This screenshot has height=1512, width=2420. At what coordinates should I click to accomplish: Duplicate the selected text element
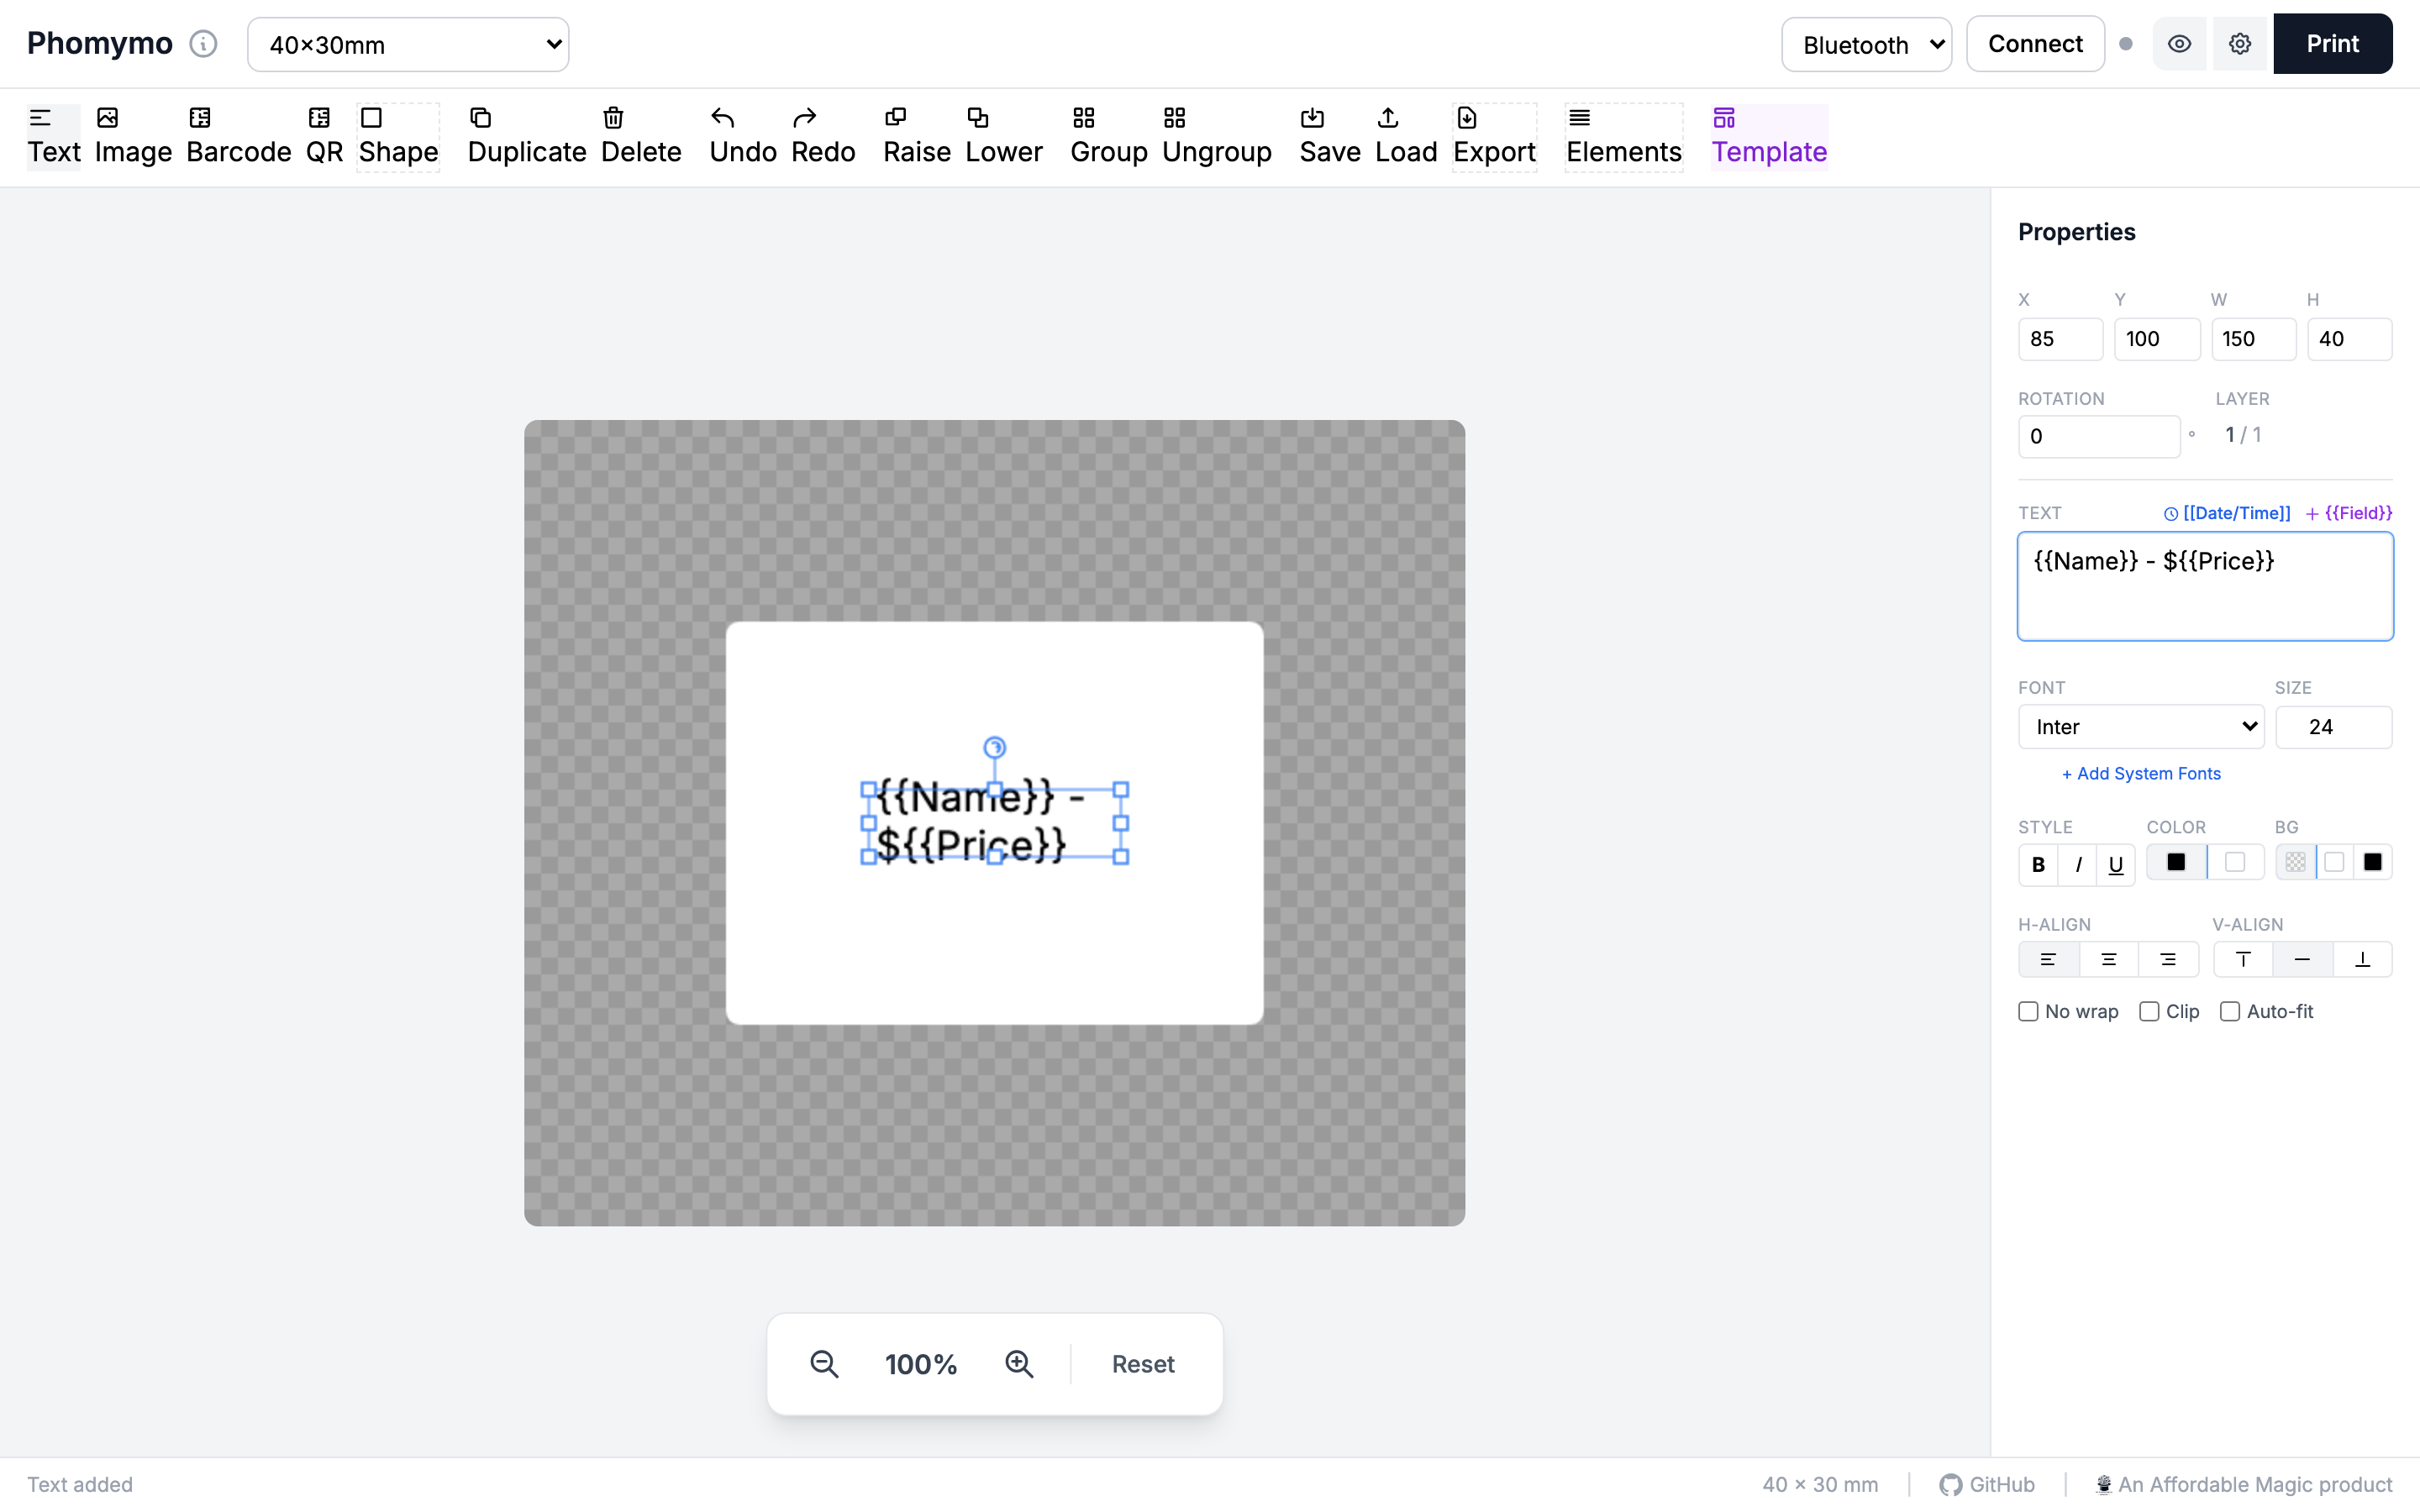click(x=526, y=135)
